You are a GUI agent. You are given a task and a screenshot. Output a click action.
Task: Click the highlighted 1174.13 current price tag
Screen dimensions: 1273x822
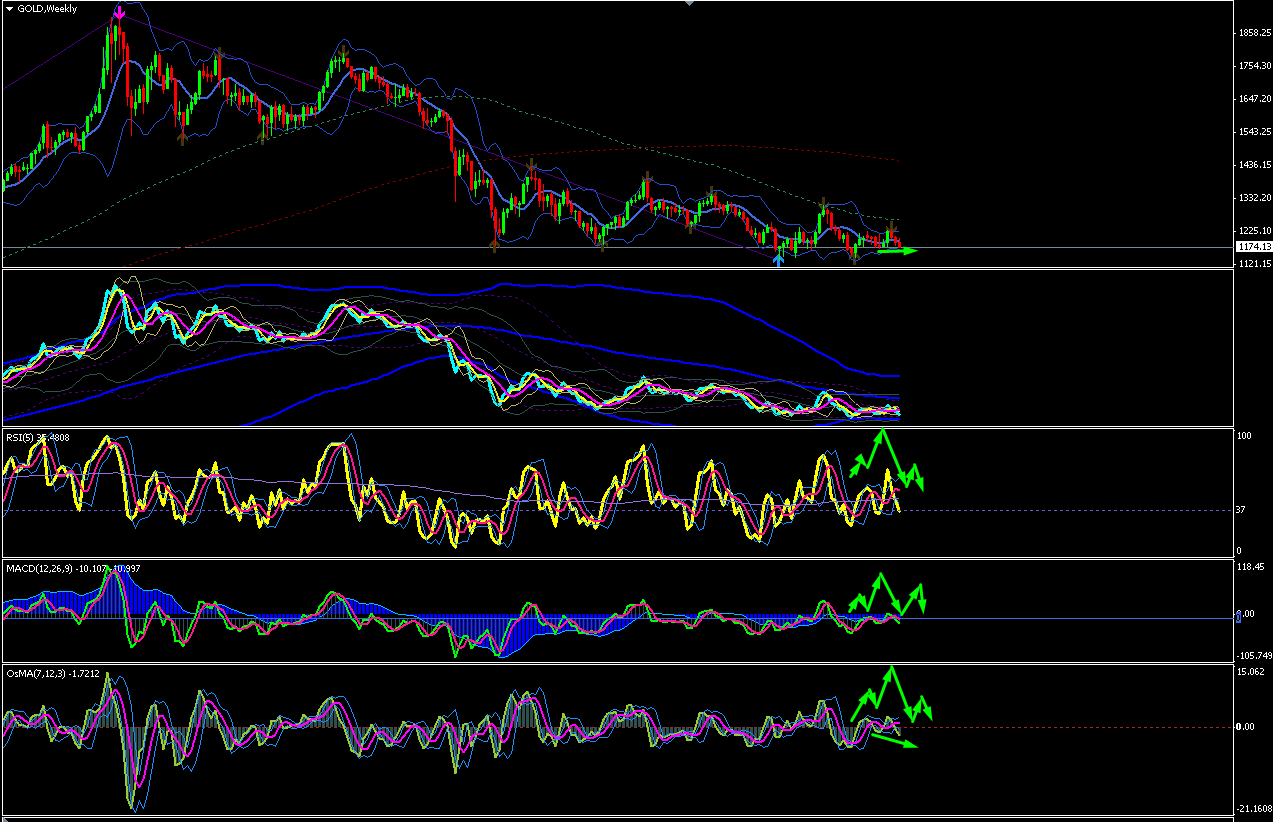(1253, 246)
